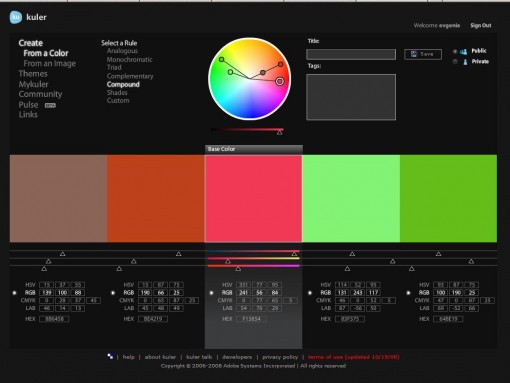This screenshot has height=383, width=510.
Task: Select the Analogous color rule
Action: tap(122, 51)
